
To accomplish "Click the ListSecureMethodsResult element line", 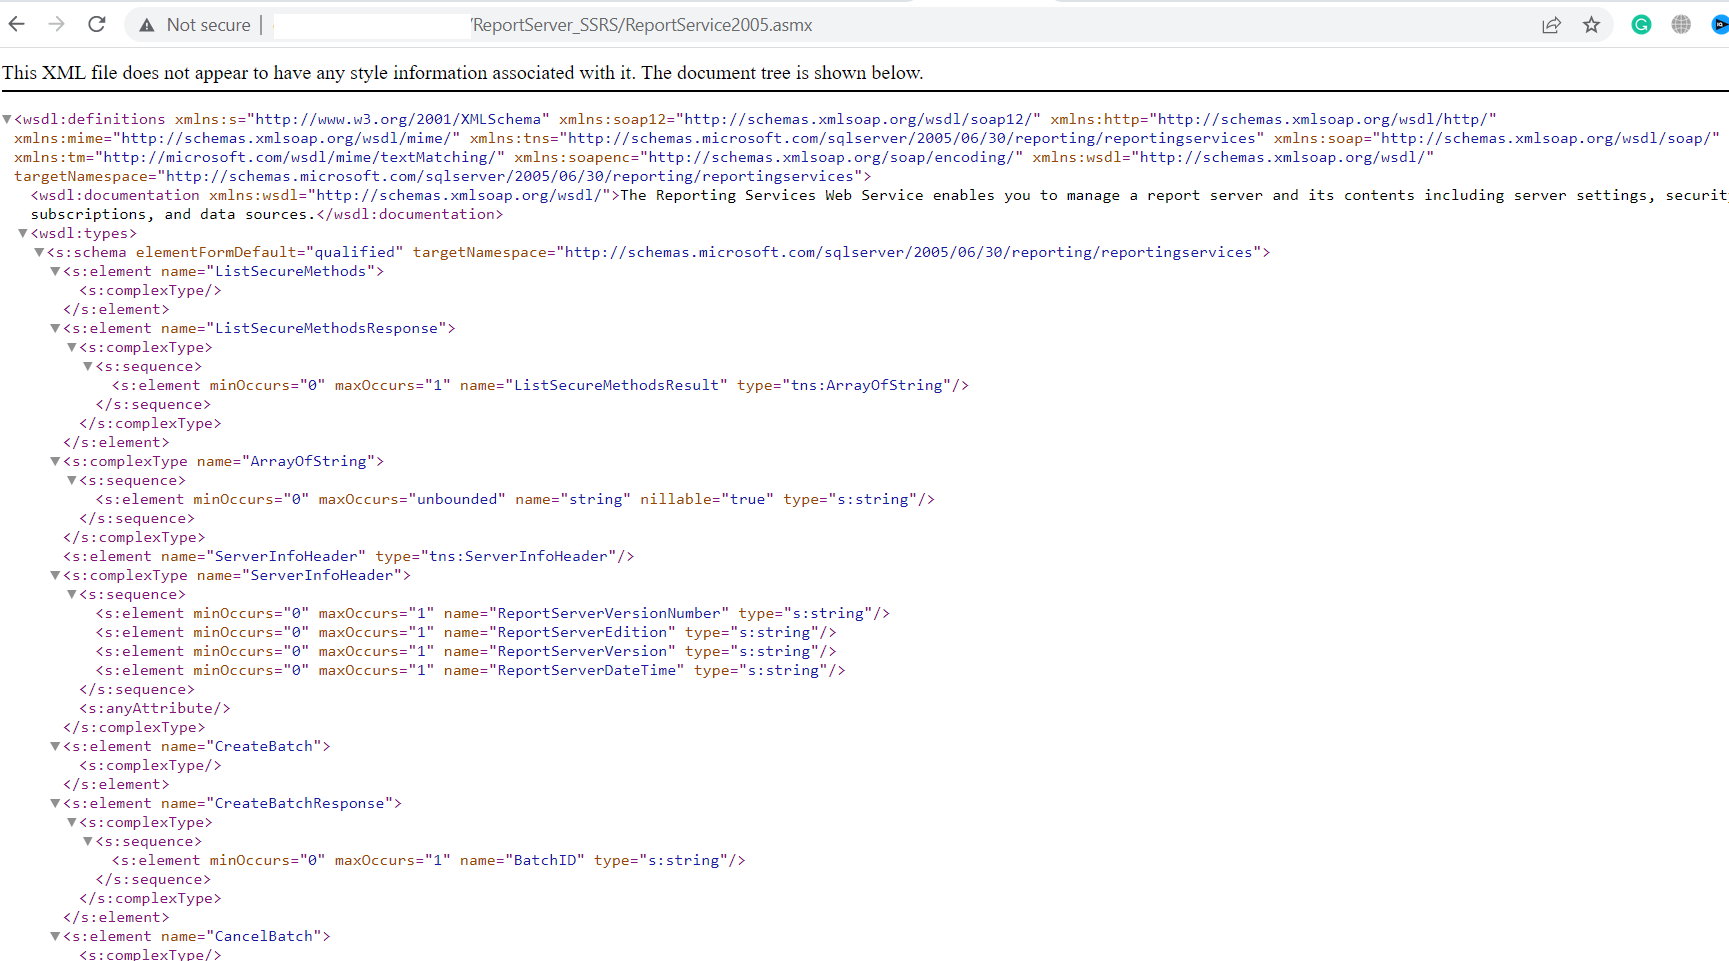I will coord(540,385).
